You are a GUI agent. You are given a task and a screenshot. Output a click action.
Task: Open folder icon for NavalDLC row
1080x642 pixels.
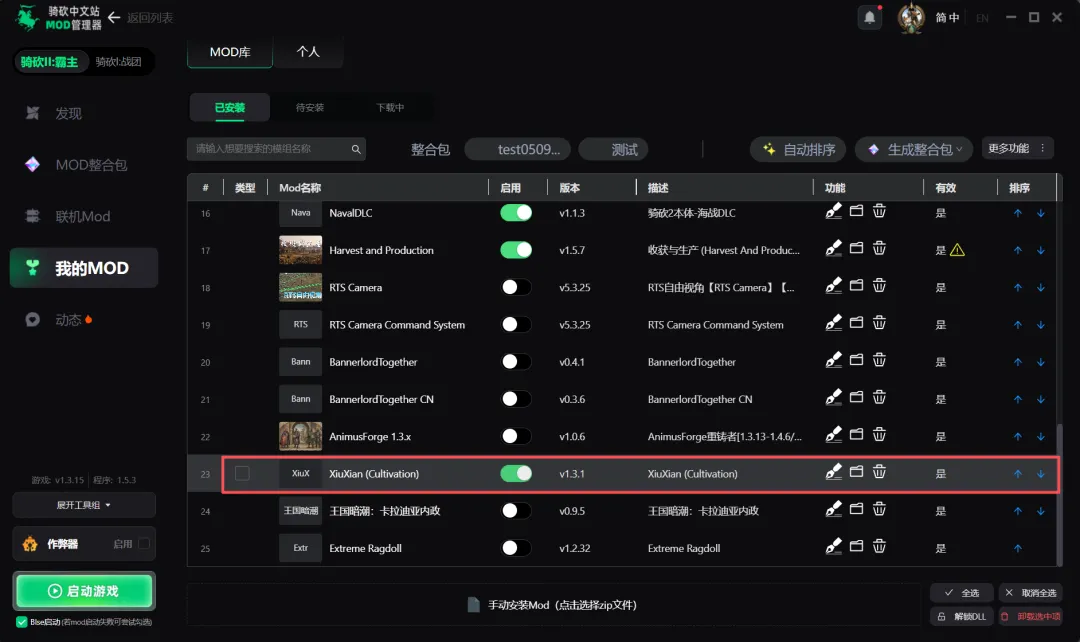click(x=856, y=211)
